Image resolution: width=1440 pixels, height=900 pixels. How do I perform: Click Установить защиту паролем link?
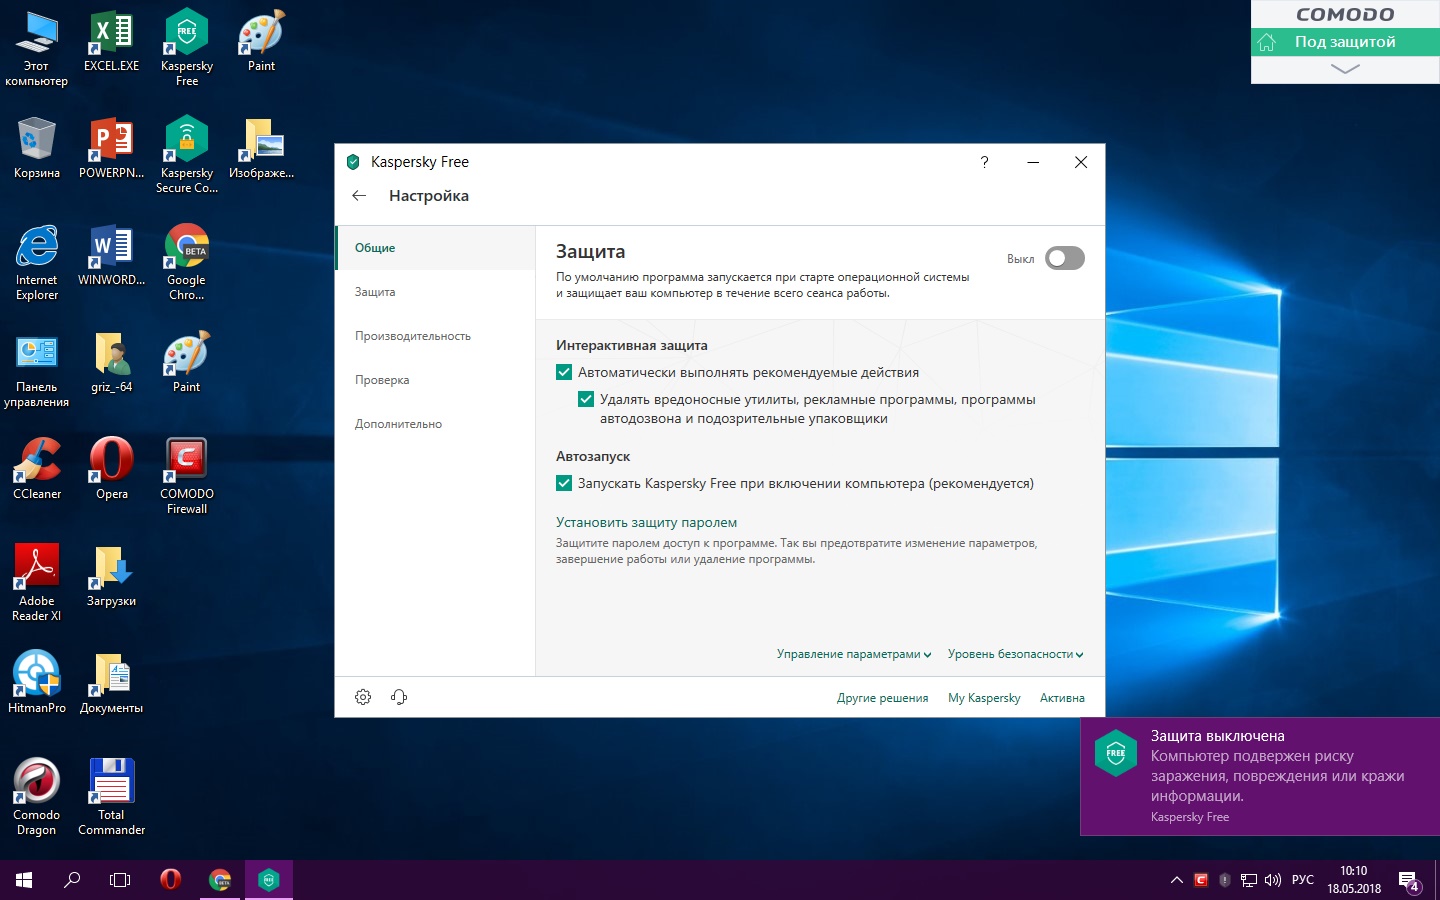click(x=646, y=522)
